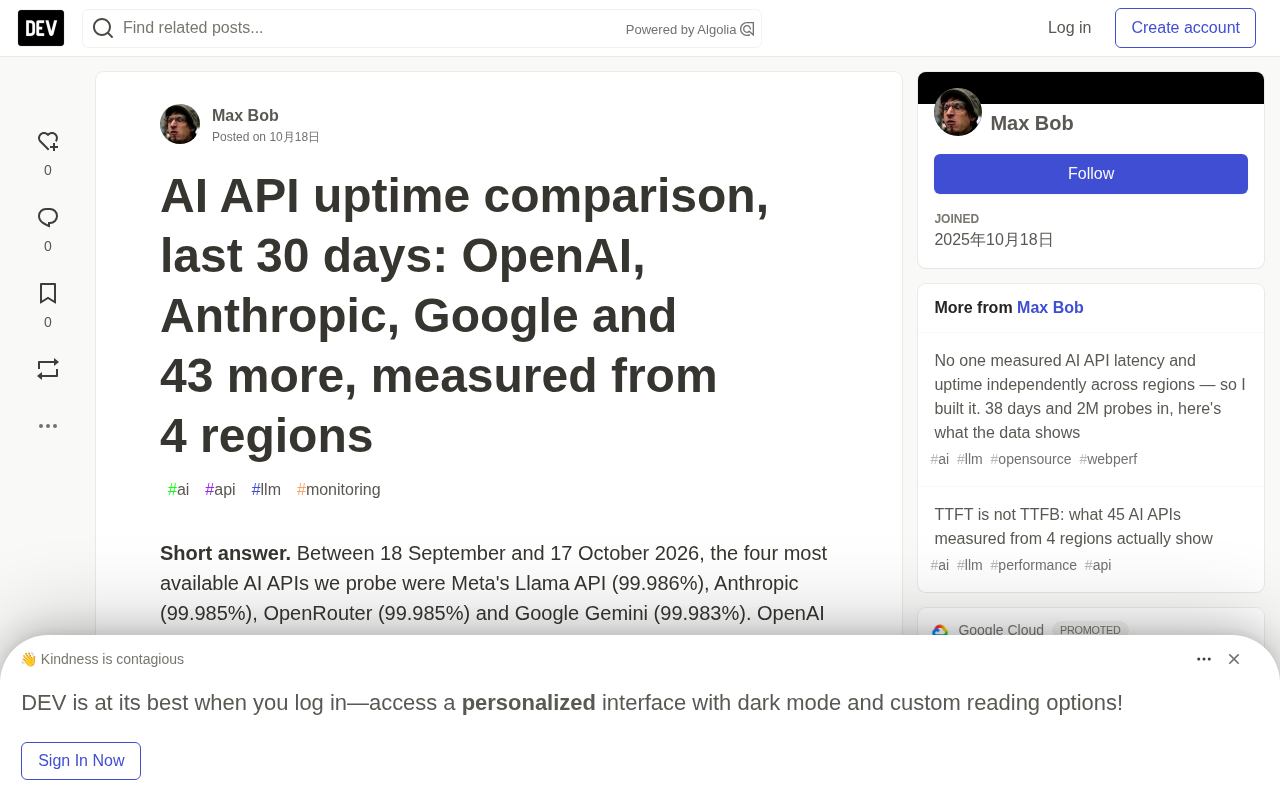Screen dimensions: 1280x800
Task: Open Max Bob author name in post header
Action: pyautogui.click(x=245, y=116)
